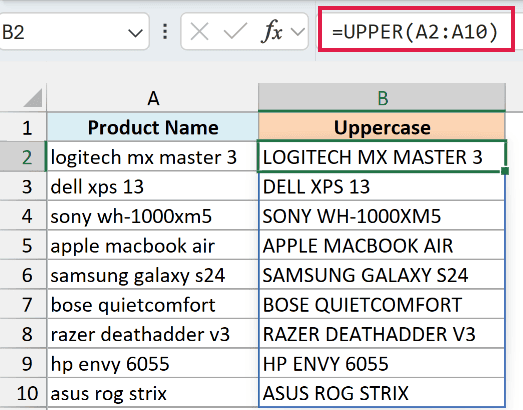Image resolution: width=523 pixels, height=410 pixels.
Task: Select row 2 header
Action: coord(23,157)
